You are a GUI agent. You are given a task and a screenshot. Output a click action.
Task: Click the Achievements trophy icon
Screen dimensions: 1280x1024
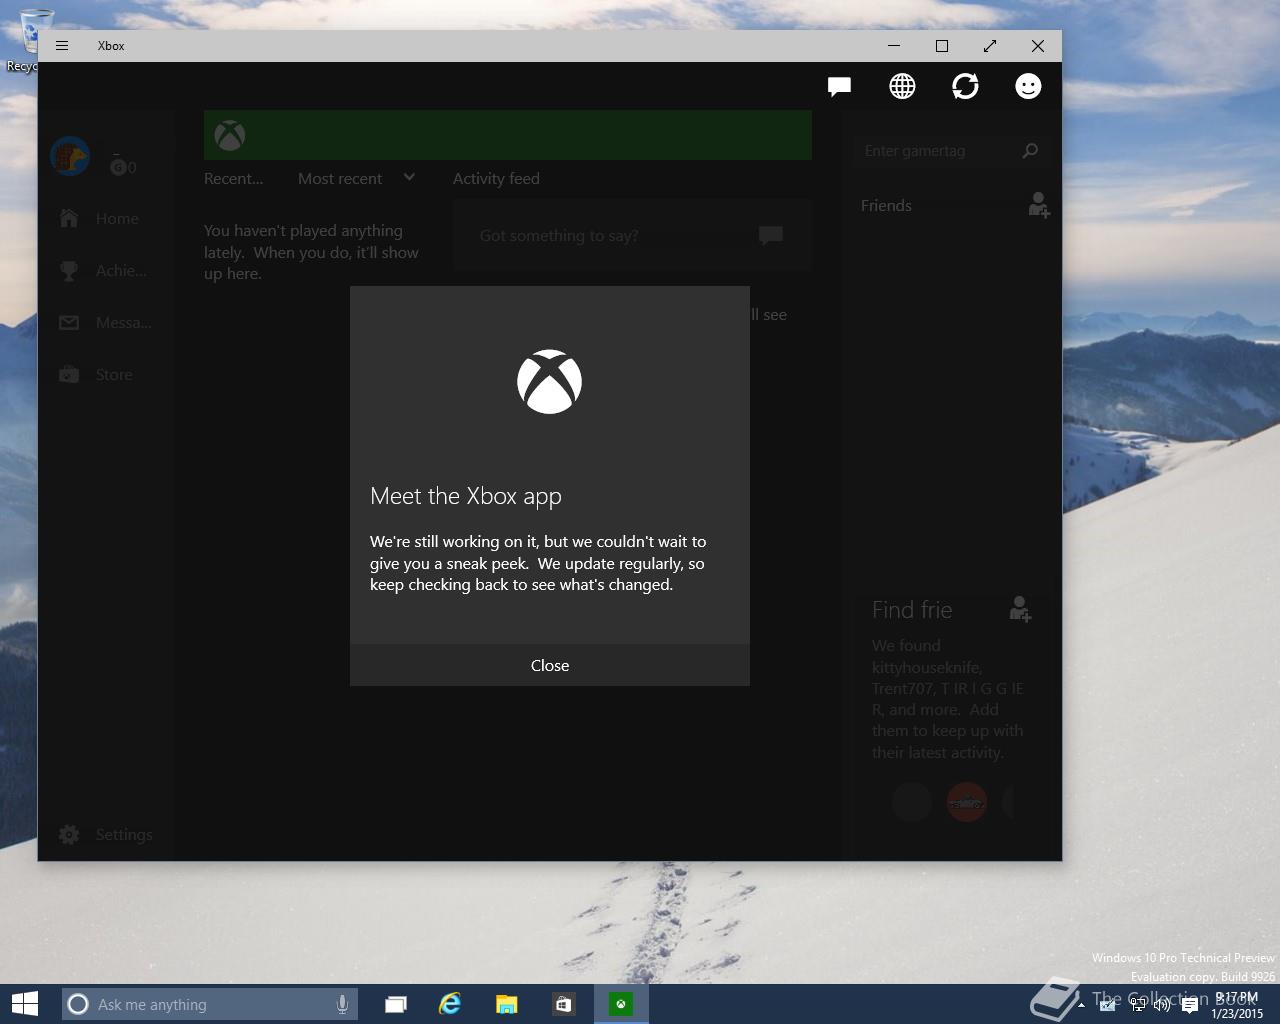(x=69, y=270)
